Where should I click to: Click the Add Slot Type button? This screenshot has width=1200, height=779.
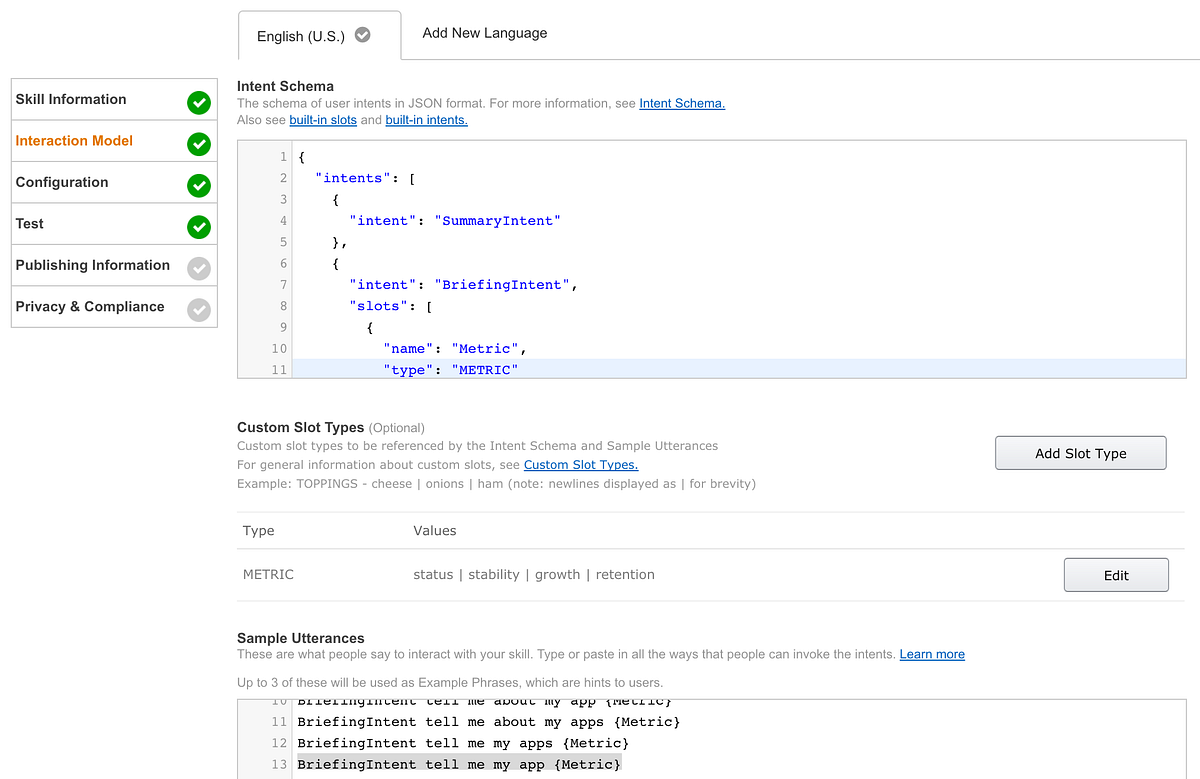click(1080, 452)
